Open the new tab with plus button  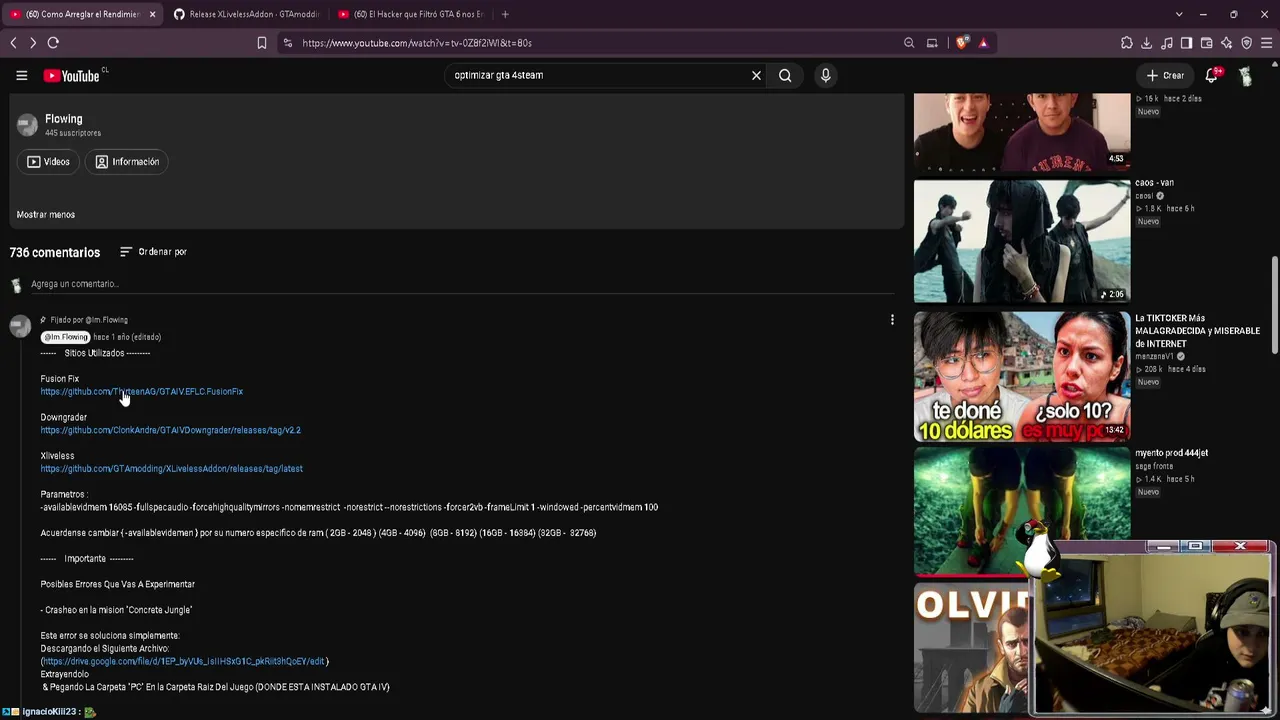505,14
